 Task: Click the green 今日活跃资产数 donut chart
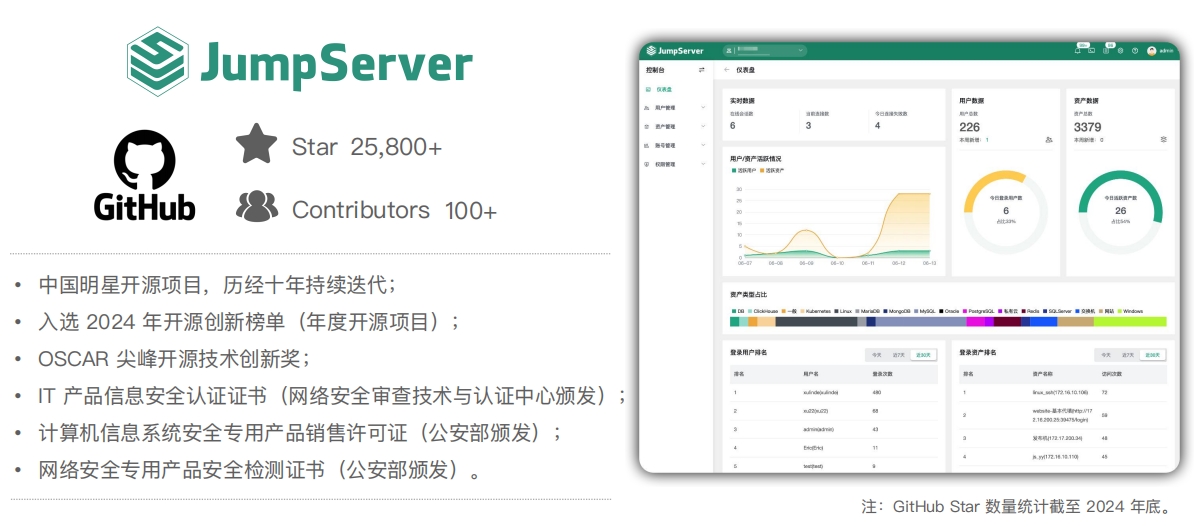coord(1120,213)
